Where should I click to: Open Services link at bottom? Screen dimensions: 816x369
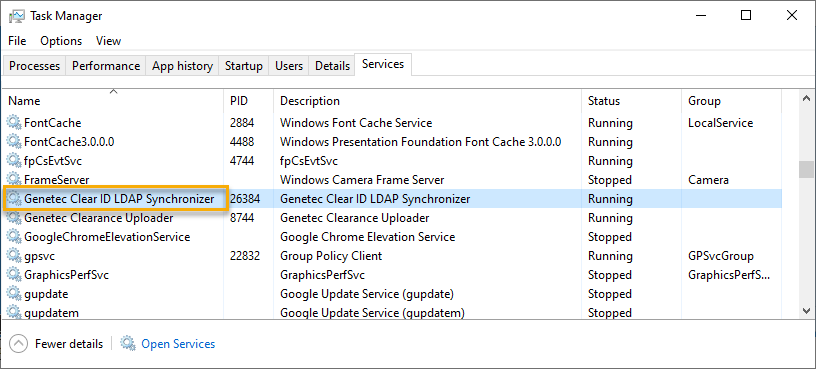coord(178,344)
